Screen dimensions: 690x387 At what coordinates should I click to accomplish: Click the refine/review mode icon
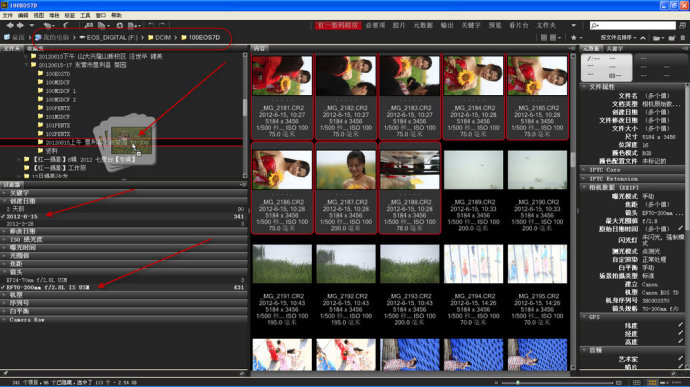point(103,26)
